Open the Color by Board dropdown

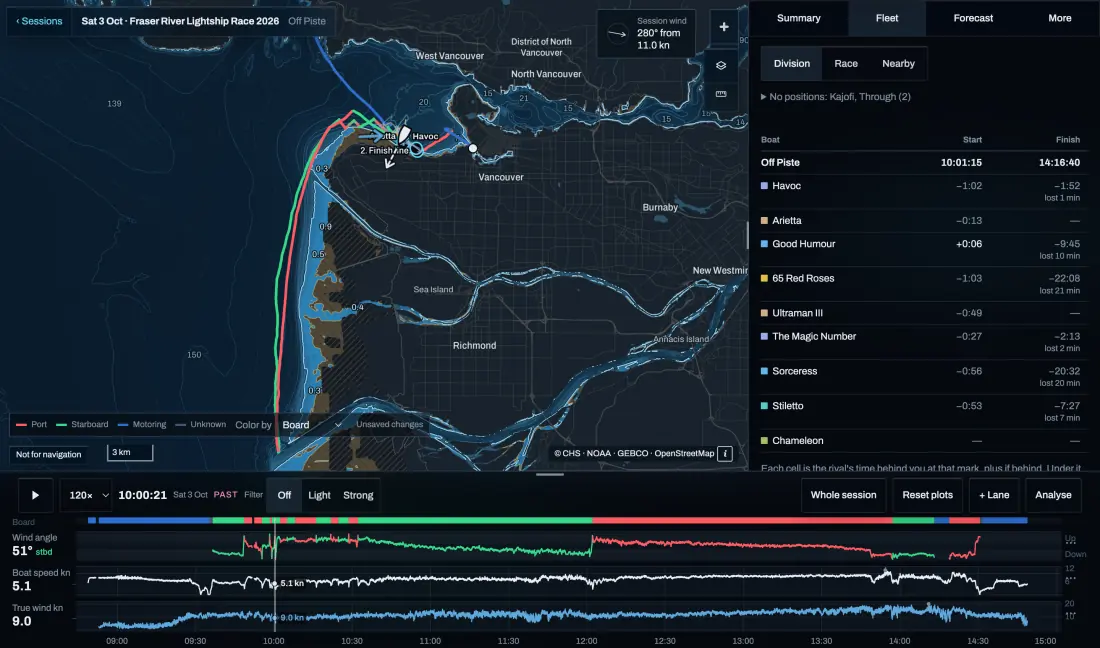pos(311,425)
